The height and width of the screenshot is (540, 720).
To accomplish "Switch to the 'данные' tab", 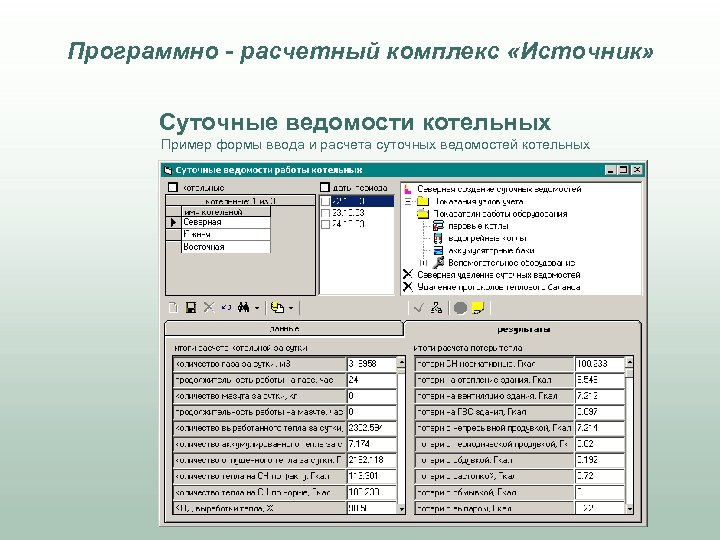I will tap(283, 329).
